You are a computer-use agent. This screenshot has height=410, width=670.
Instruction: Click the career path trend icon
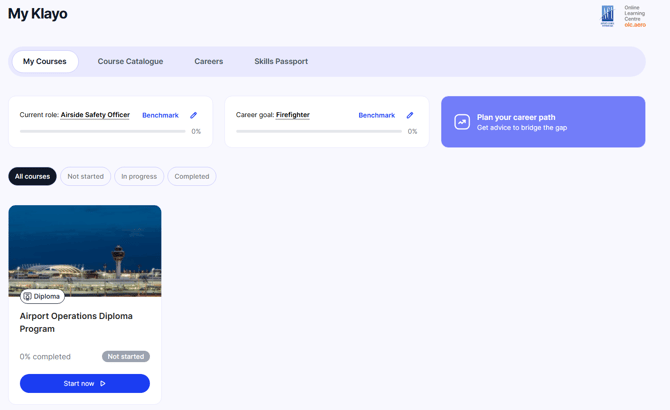(462, 122)
